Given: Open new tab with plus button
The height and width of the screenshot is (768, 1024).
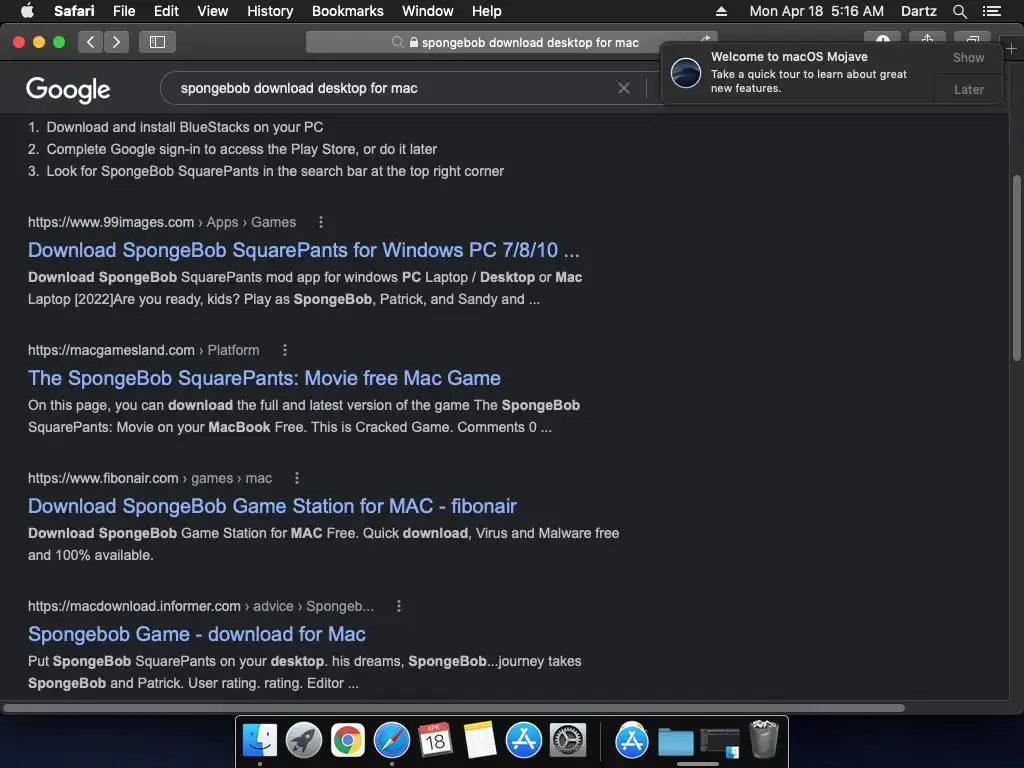Looking at the screenshot, I should tap(1011, 48).
